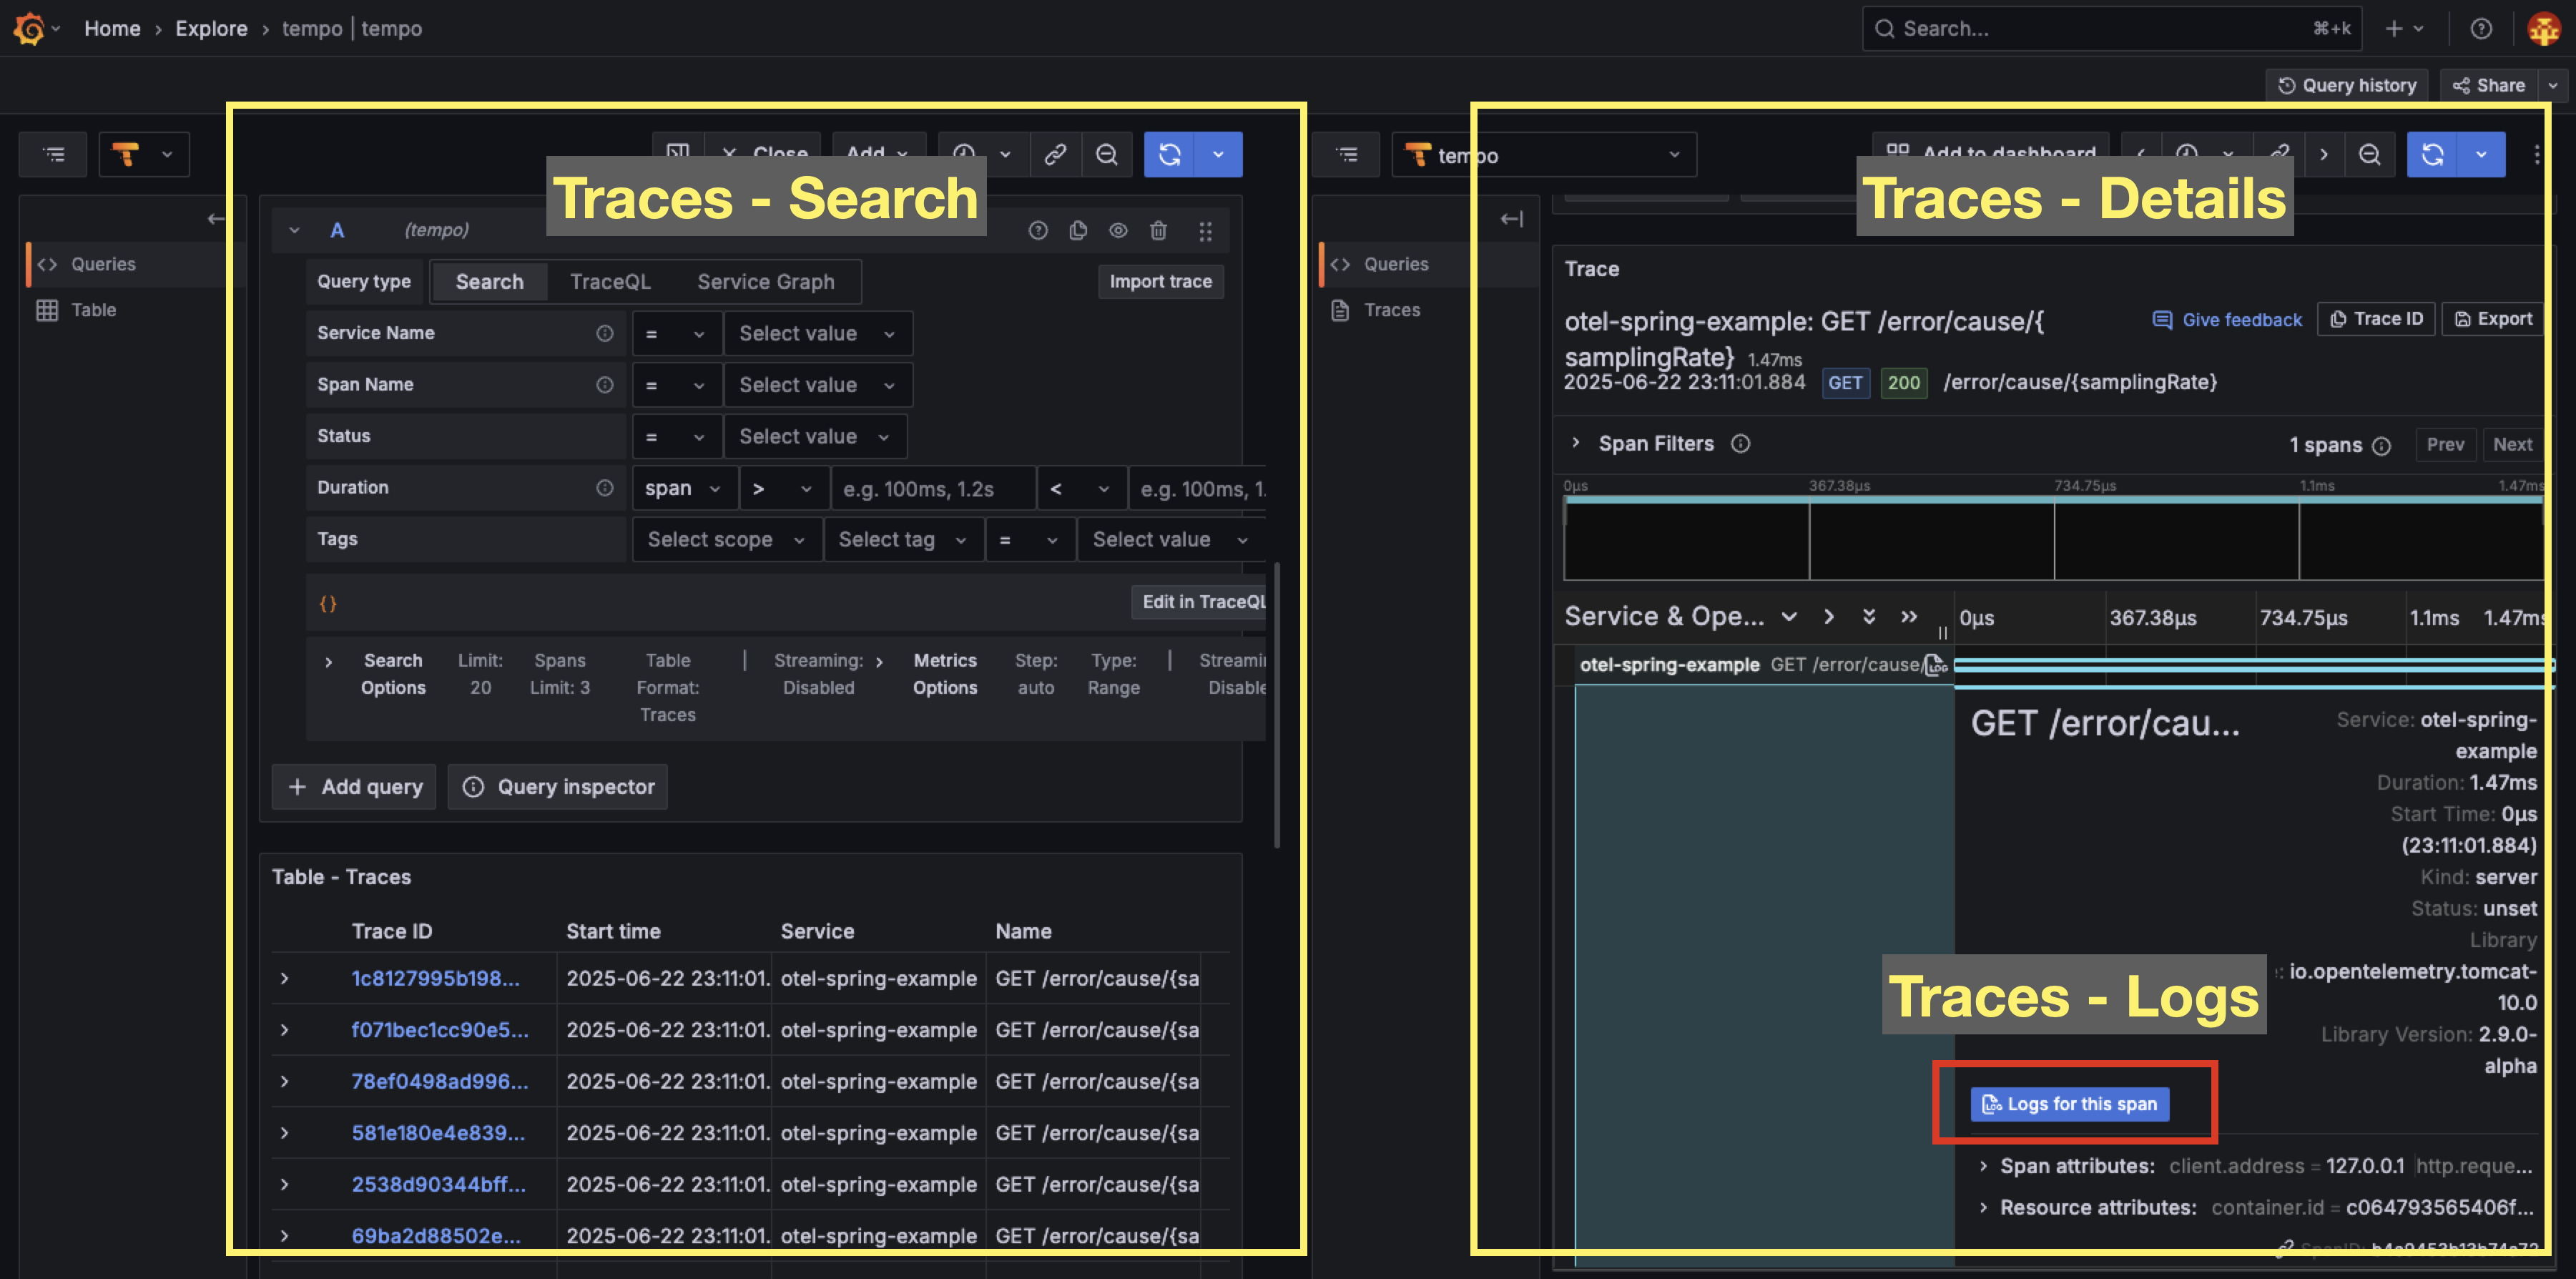Viewport: 2576px width, 1279px height.
Task: Open Tags Select scope dropdown
Action: [726, 539]
